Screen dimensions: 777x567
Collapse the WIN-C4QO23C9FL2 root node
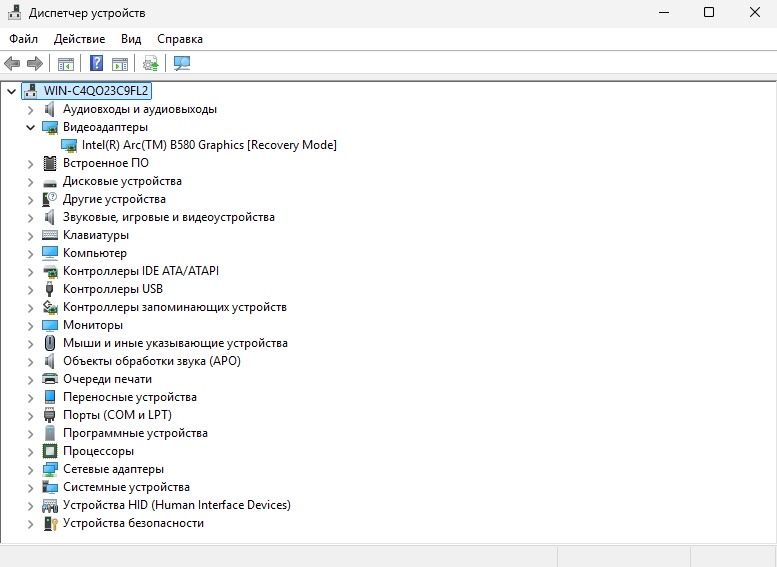pos(11,91)
